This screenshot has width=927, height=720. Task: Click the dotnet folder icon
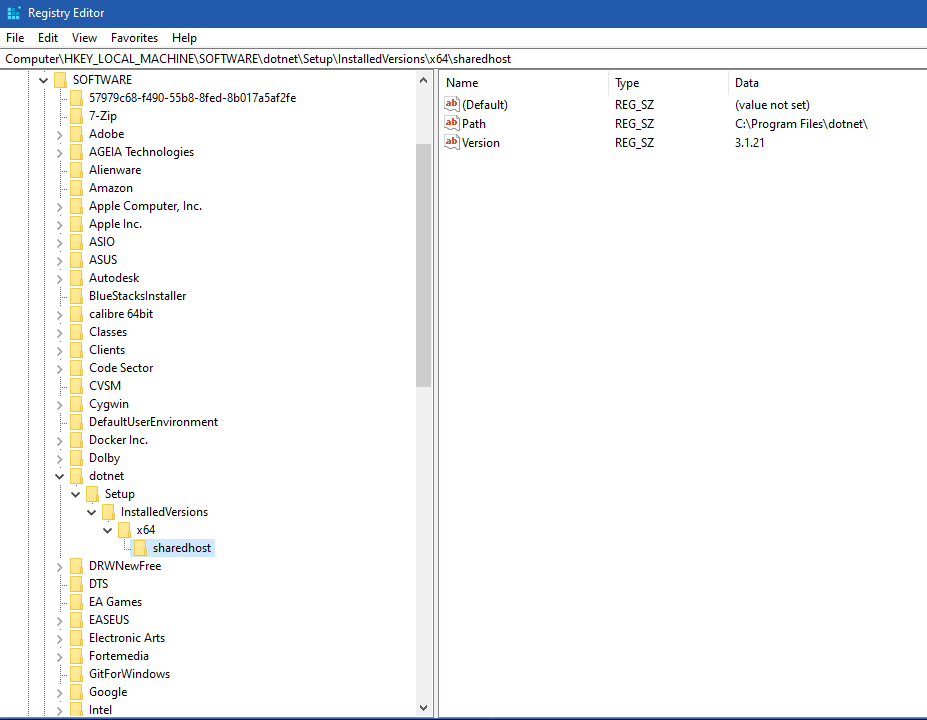[x=76, y=476]
